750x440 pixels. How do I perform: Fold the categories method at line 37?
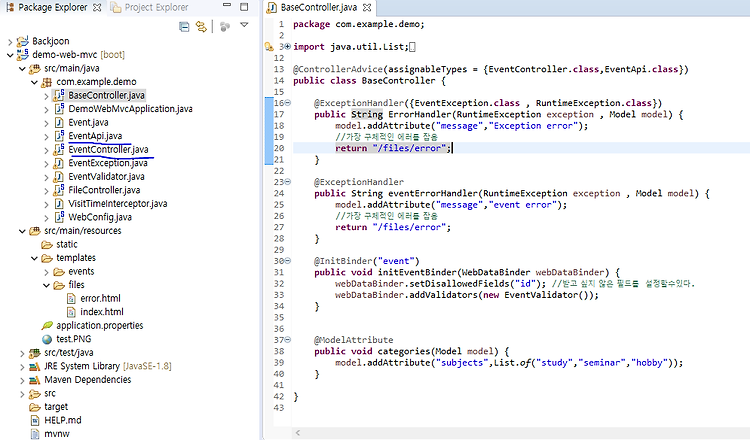288,340
